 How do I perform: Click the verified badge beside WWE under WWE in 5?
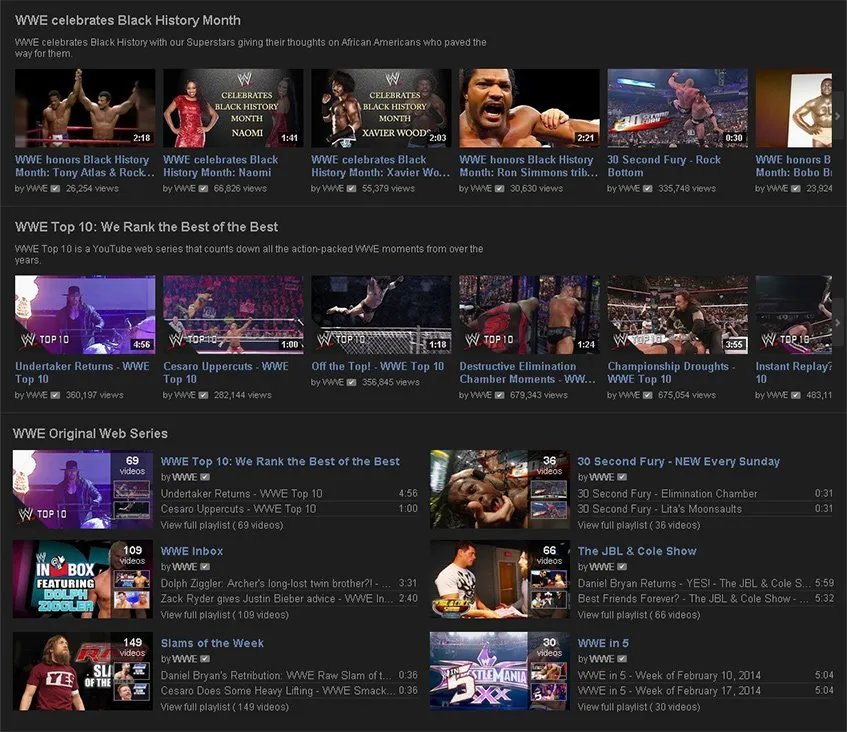[622, 659]
